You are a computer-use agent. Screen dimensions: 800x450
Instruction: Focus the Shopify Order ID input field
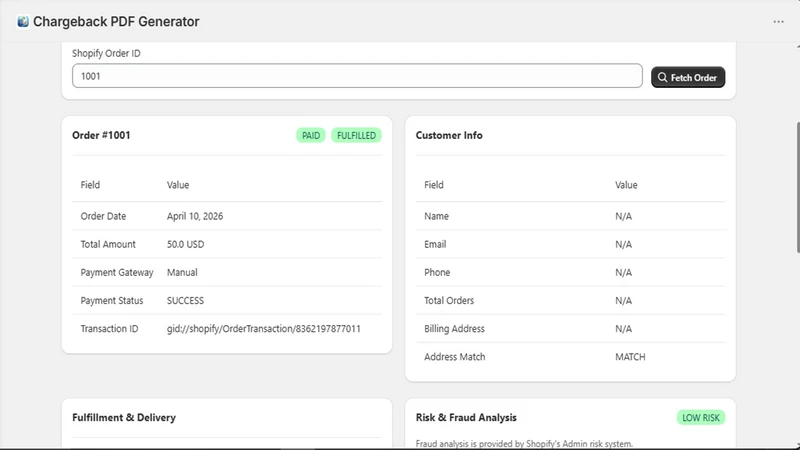click(x=357, y=76)
